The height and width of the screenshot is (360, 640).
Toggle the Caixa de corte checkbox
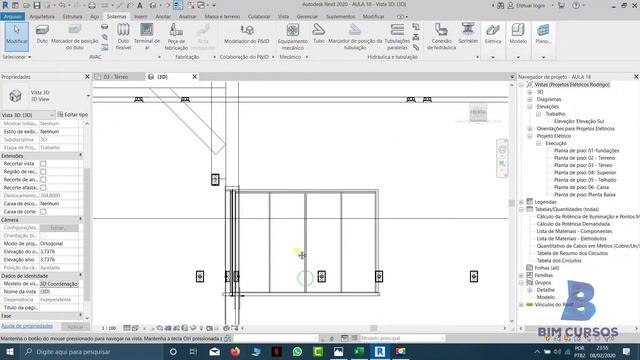click(x=43, y=212)
